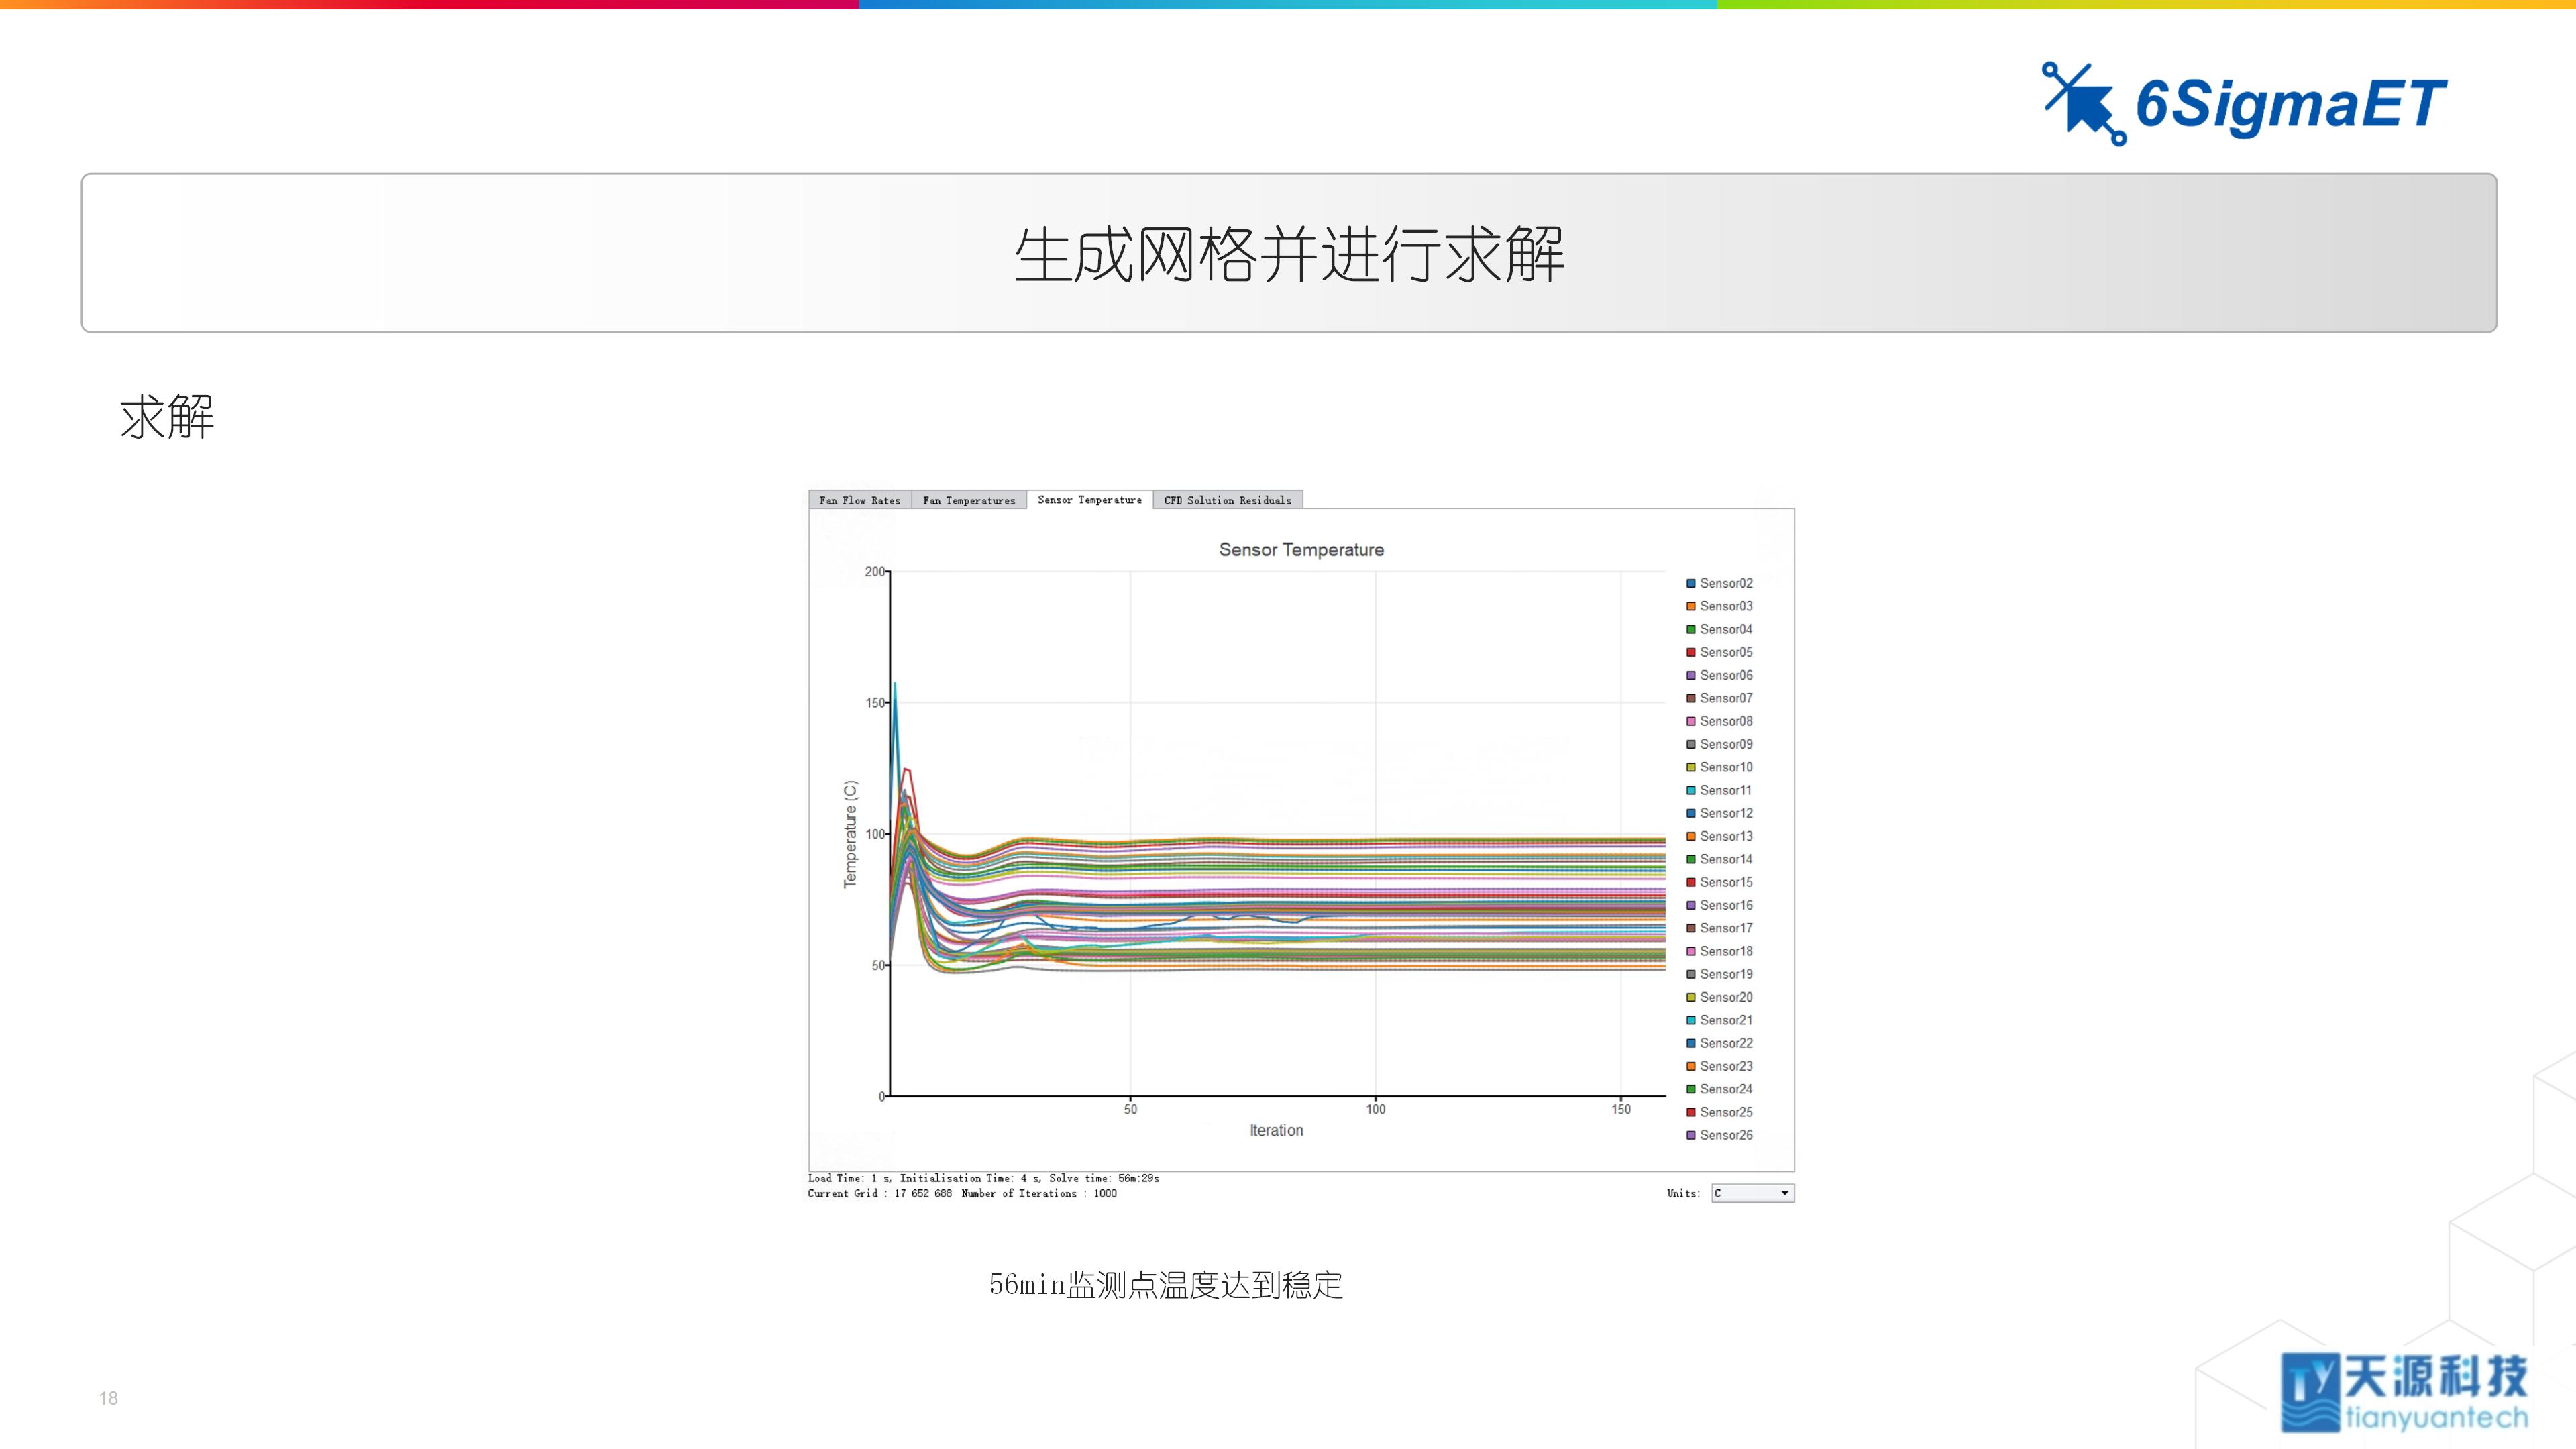The height and width of the screenshot is (1449, 2576).
Task: Select C in the Units combo box
Action: point(1740,1193)
